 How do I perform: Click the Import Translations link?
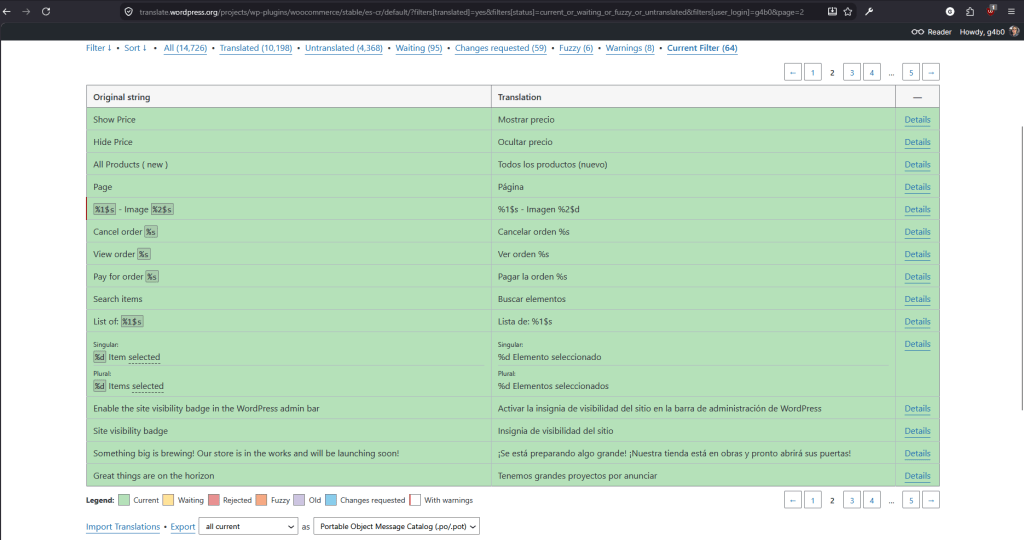click(123, 527)
